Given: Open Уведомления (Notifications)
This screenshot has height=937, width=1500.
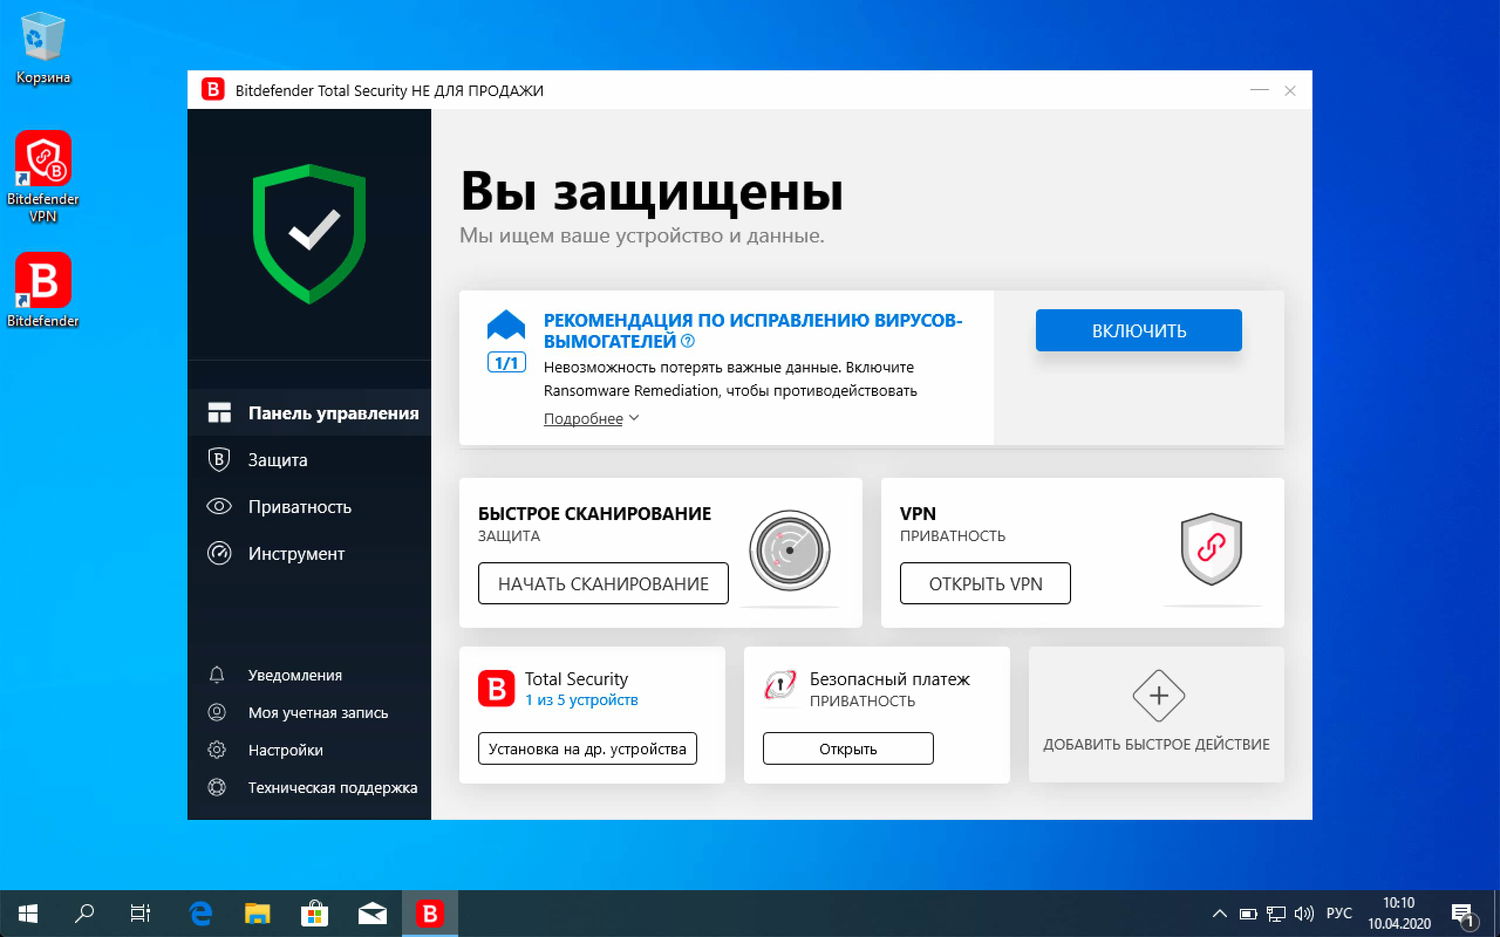Looking at the screenshot, I should click(x=294, y=674).
